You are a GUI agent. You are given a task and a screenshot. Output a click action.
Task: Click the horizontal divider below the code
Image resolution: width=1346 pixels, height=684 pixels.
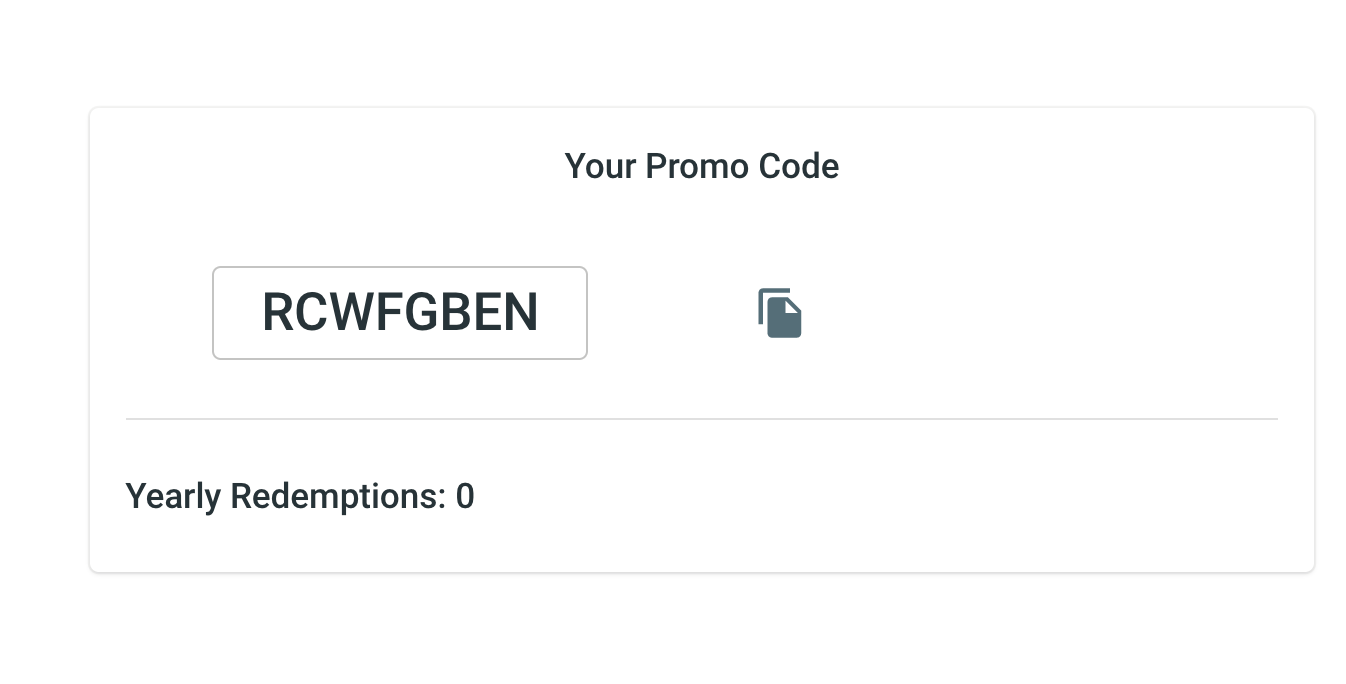click(702, 419)
